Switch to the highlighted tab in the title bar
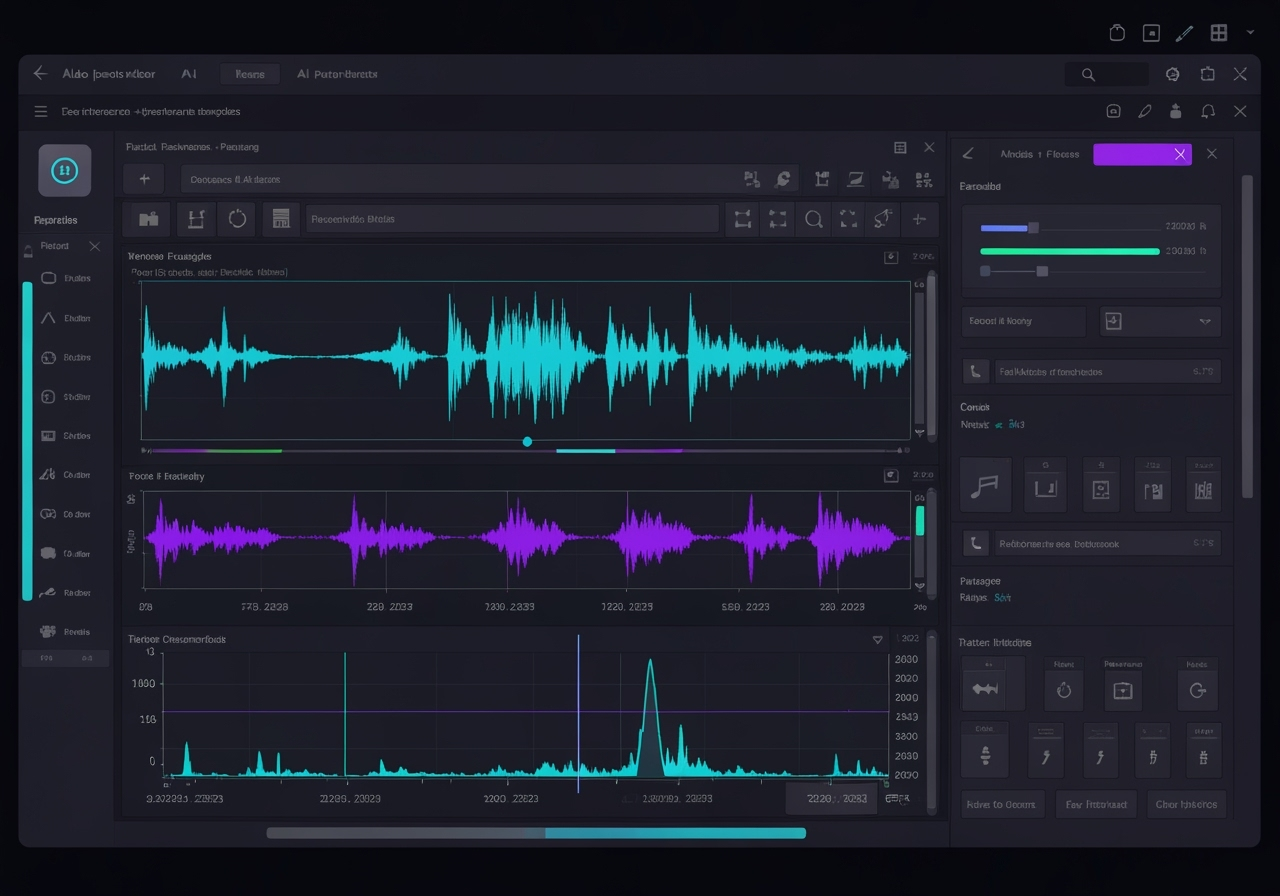 click(249, 74)
